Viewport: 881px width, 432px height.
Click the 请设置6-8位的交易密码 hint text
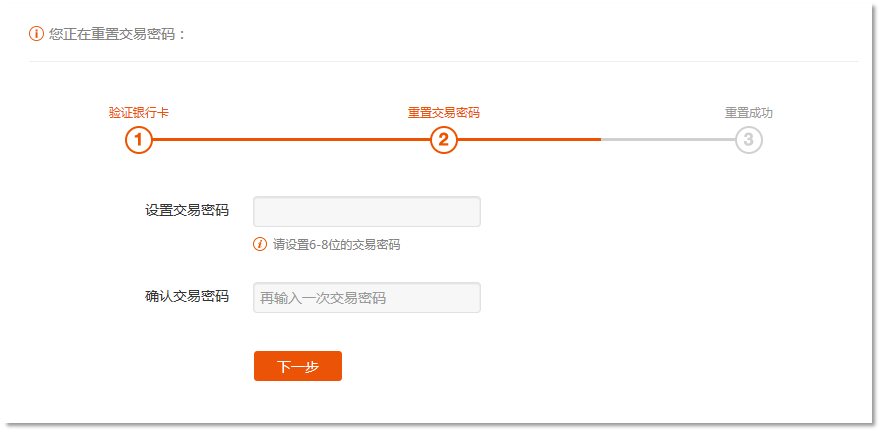tap(336, 245)
